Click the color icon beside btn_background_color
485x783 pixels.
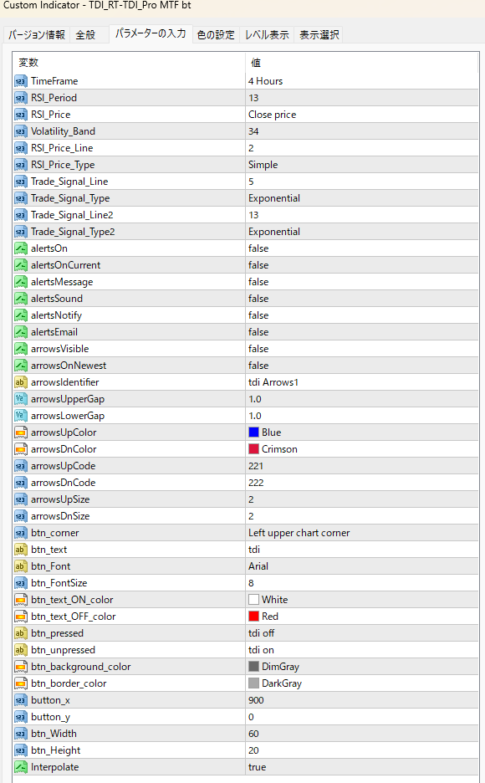click(x=20, y=667)
